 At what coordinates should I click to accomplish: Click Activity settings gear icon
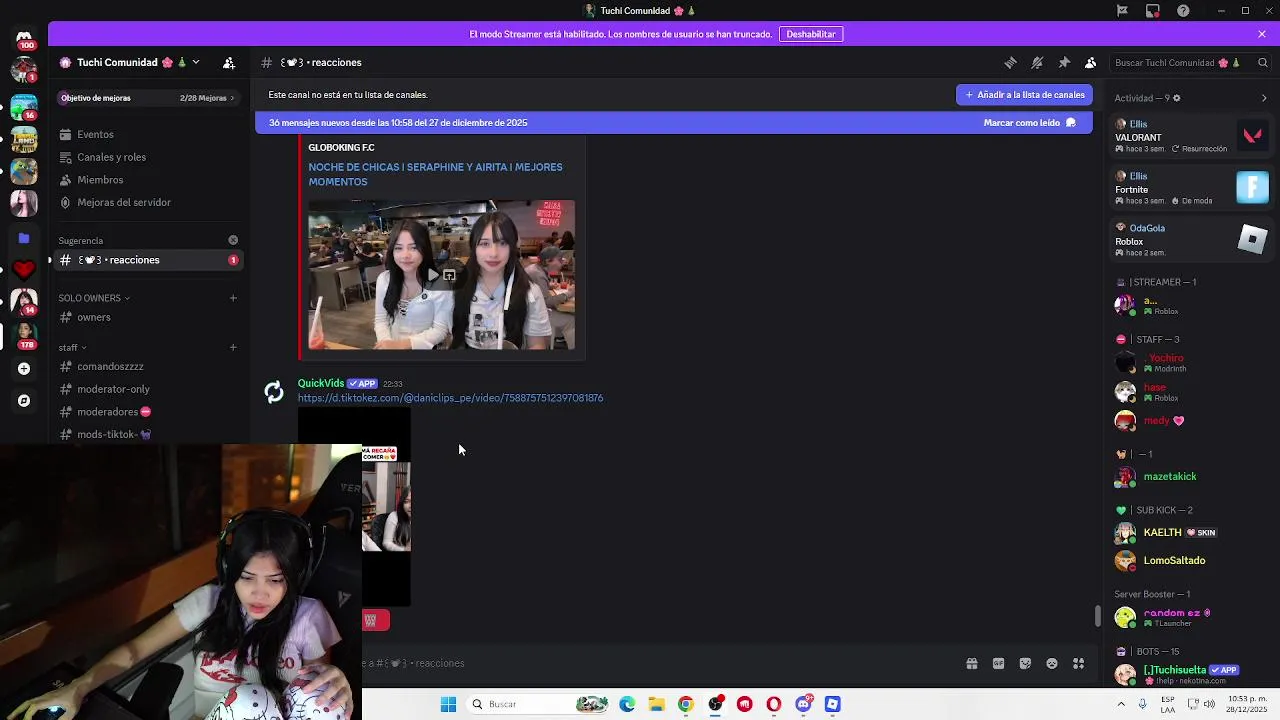pyautogui.click(x=1176, y=98)
